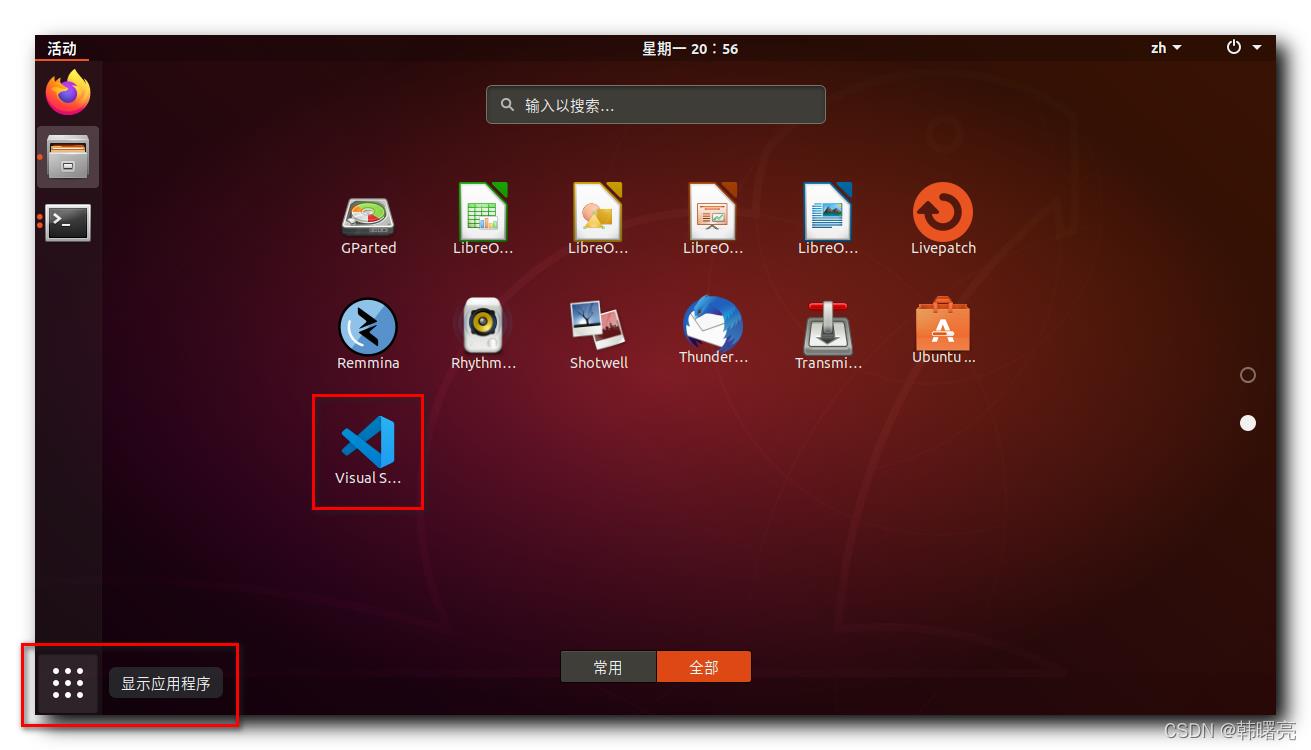Launch LibreOffice Calc with green spreadsheet icon
The image size is (1311, 750).
tap(483, 219)
